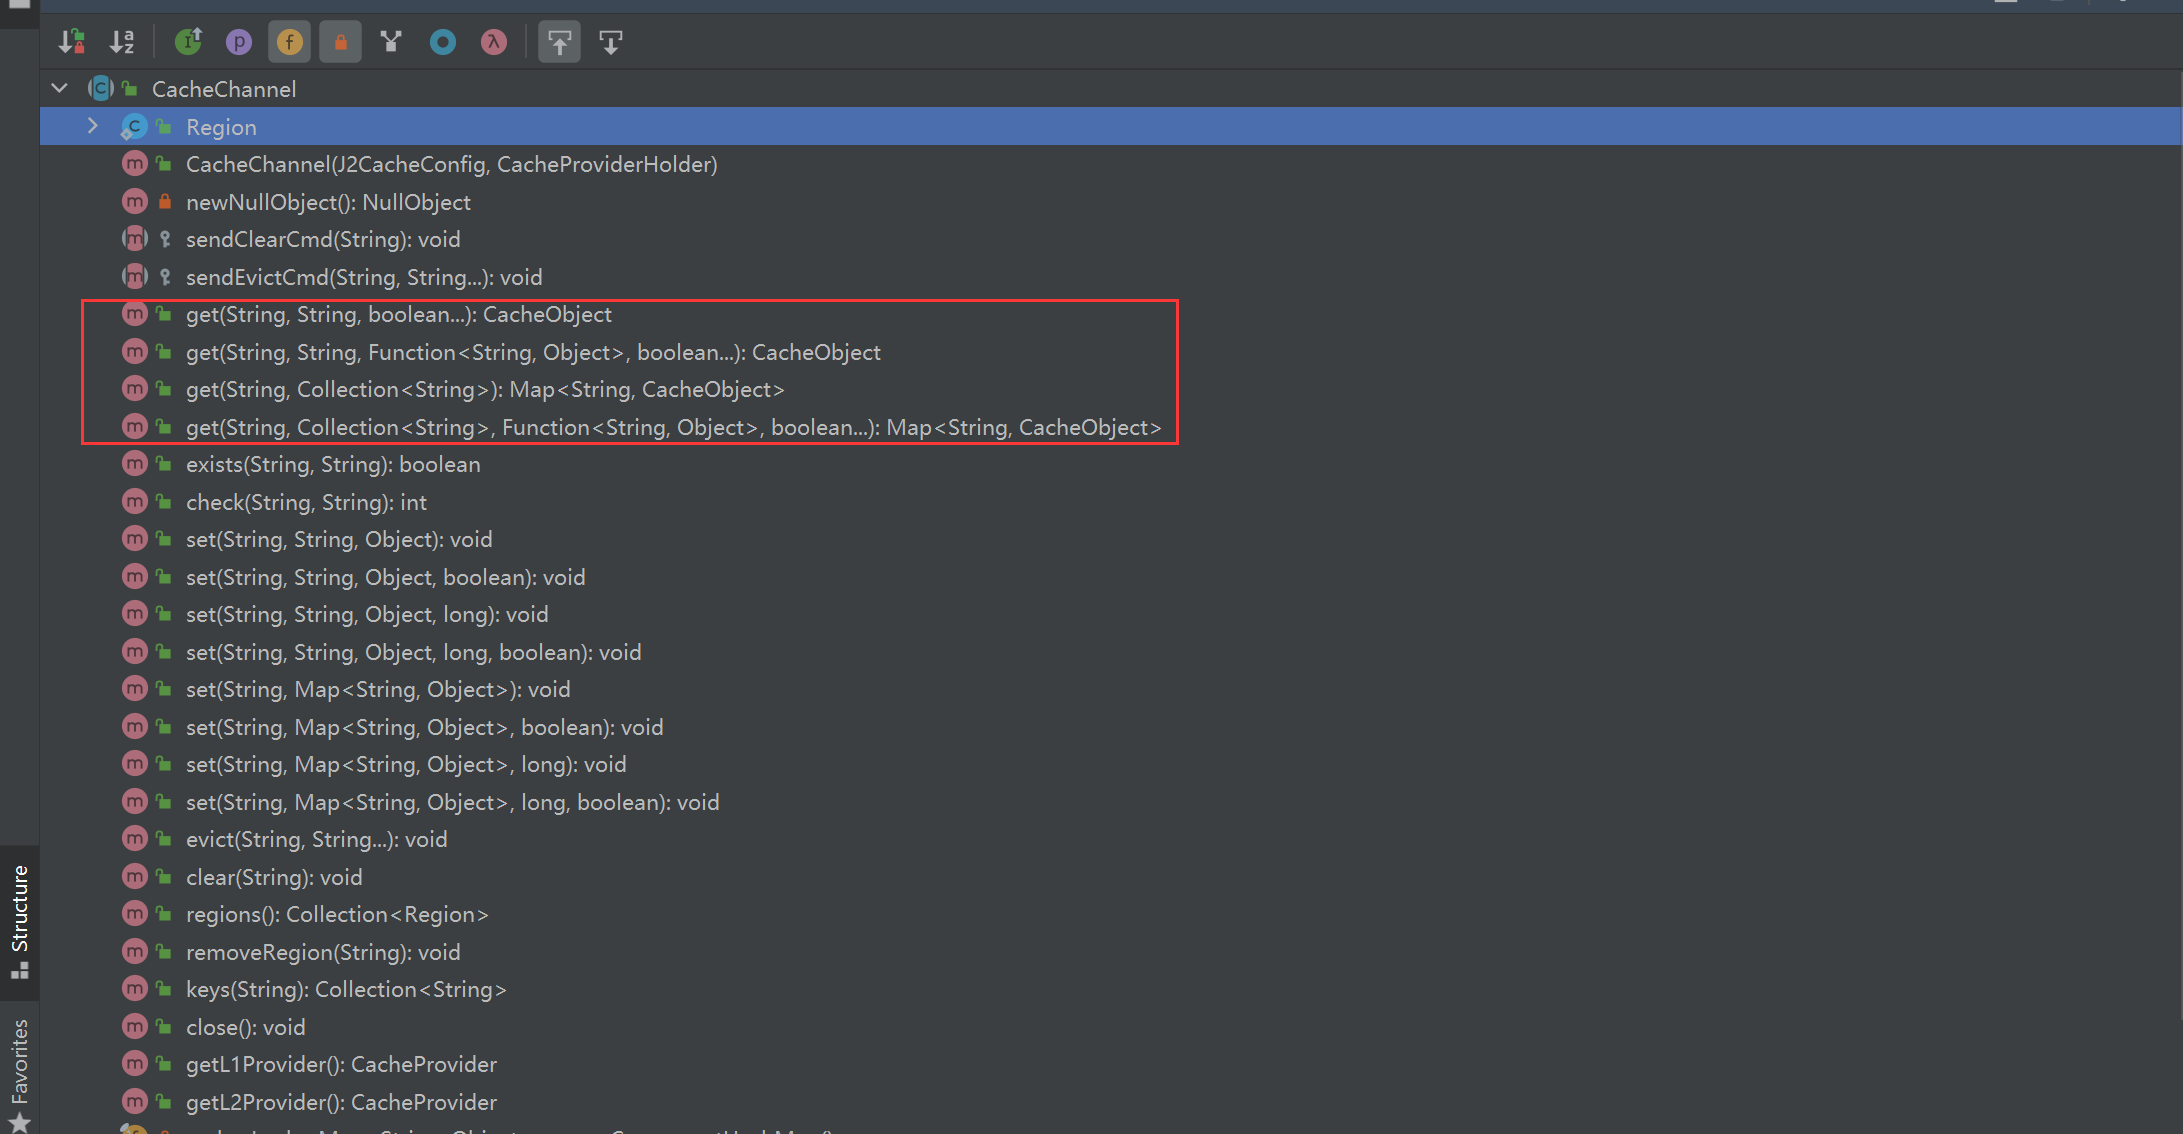2183x1134 pixels.
Task: Select set(String, Map<String, Object>, boolean): void
Action: point(424,727)
